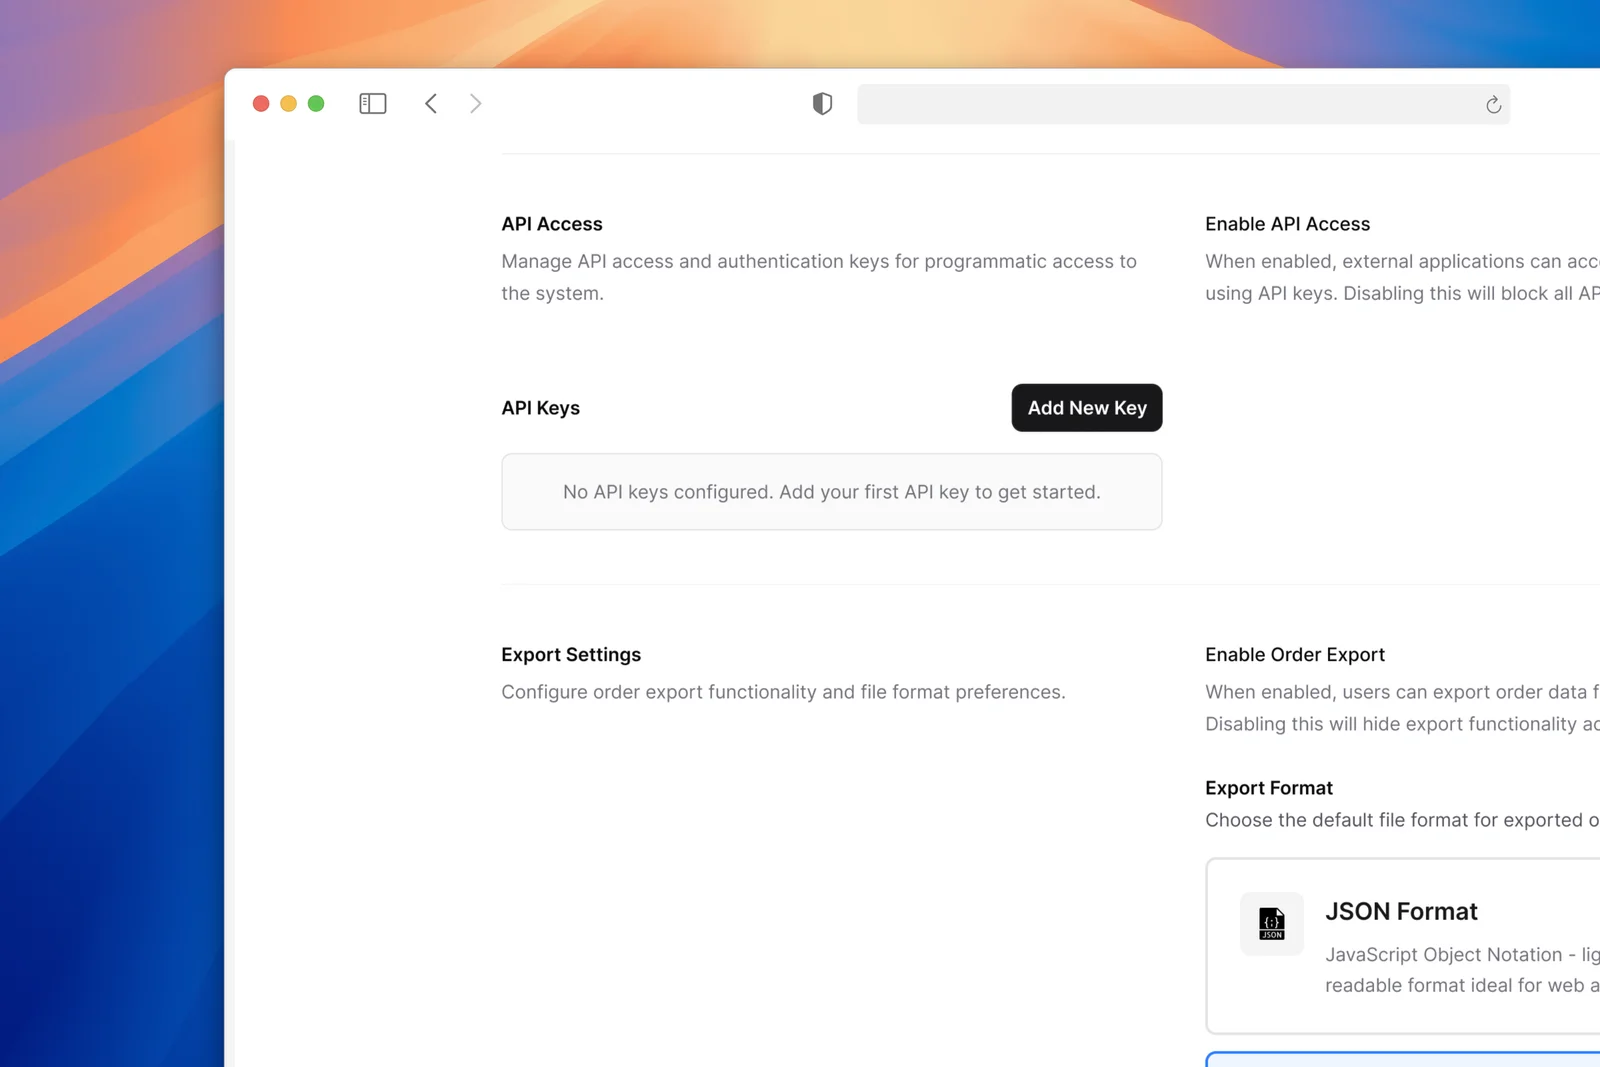This screenshot has height=1067, width=1600.
Task: Click the empty API keys placeholder message
Action: tap(831, 491)
